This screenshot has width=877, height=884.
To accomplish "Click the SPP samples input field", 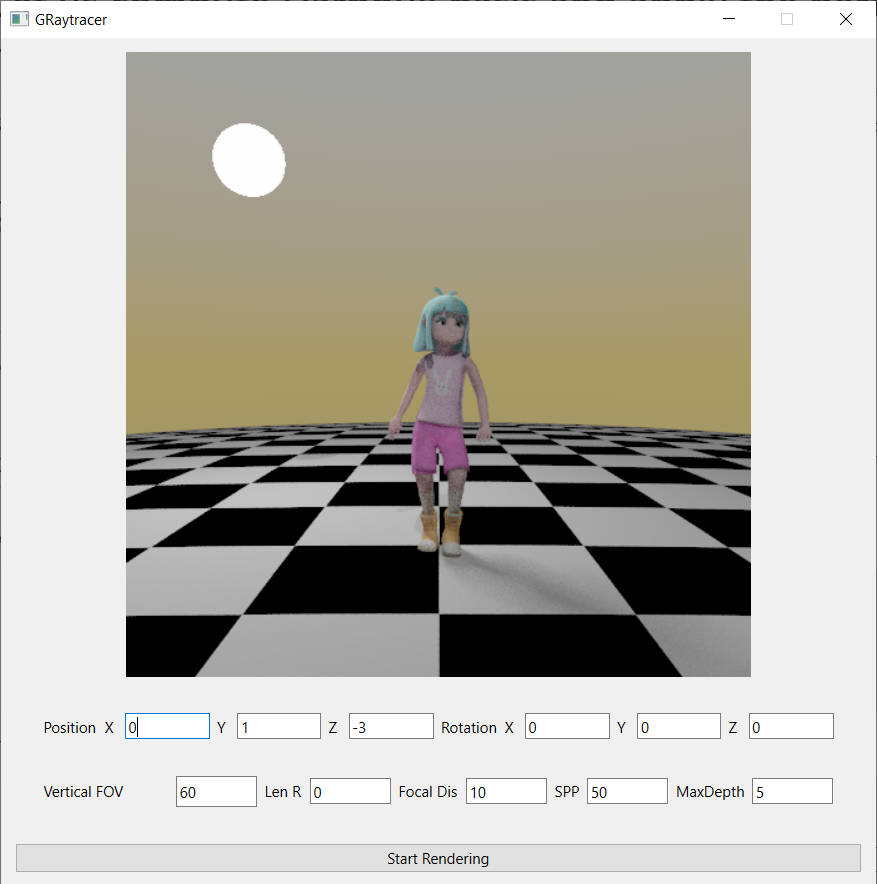I will (x=627, y=792).
